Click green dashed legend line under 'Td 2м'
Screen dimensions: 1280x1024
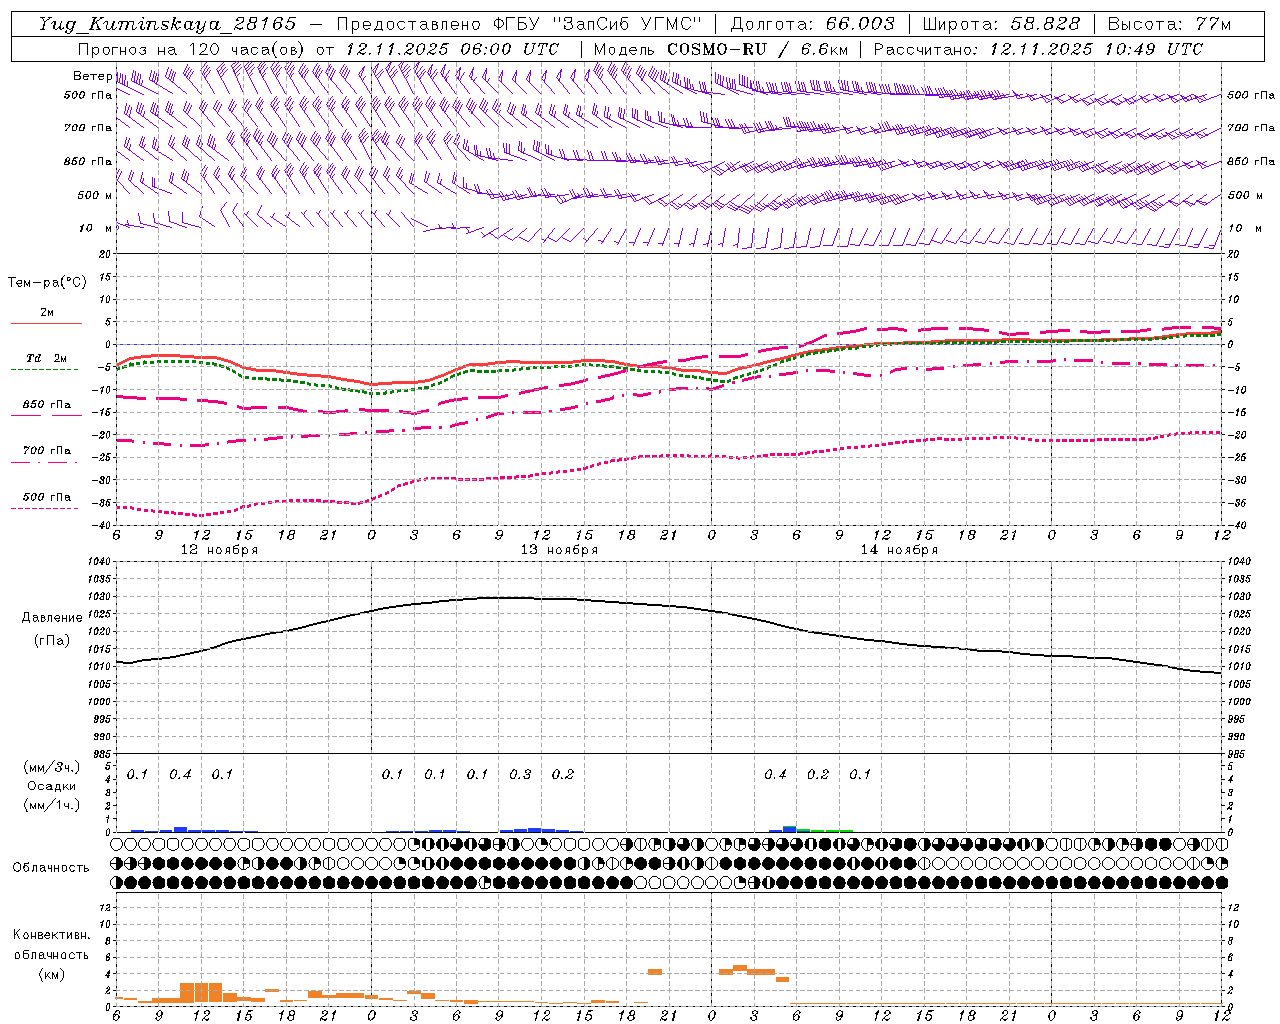pyautogui.click(x=46, y=369)
